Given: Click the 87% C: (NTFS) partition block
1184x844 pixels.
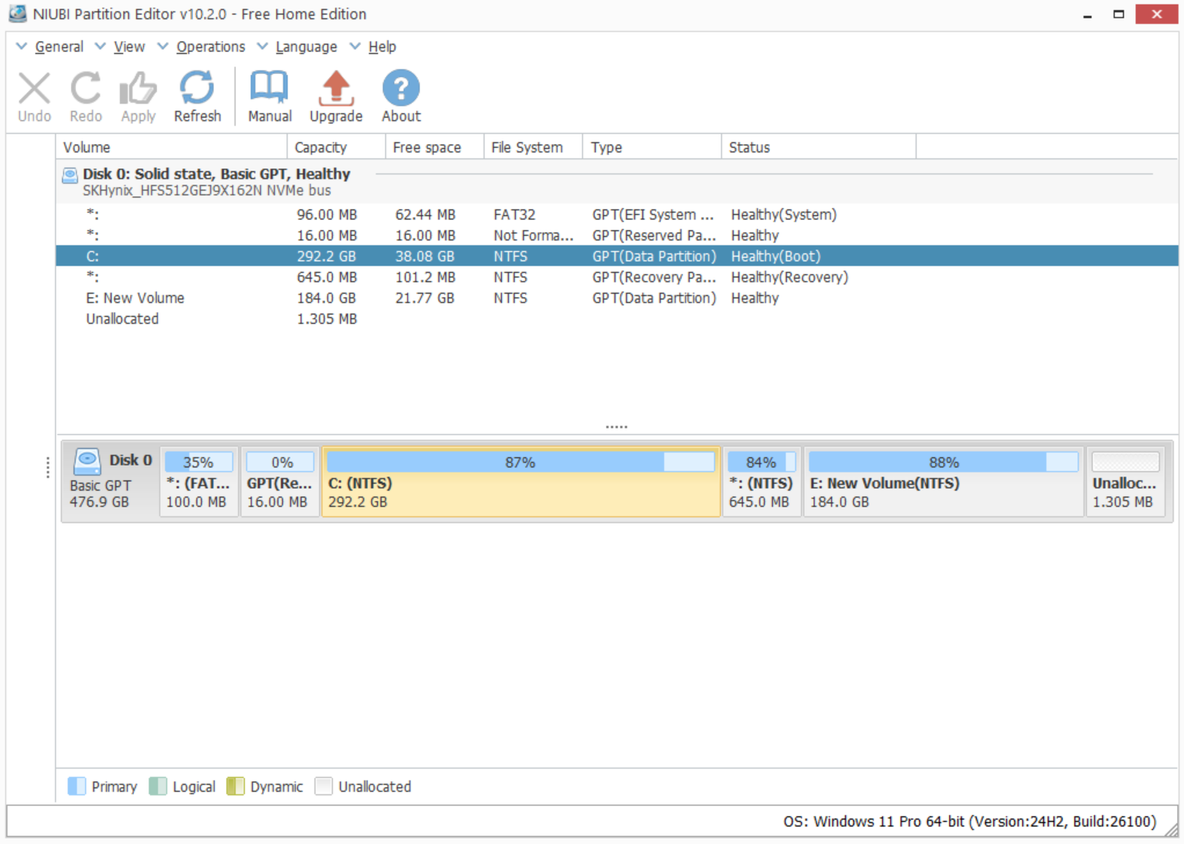Looking at the screenshot, I should click(x=521, y=482).
